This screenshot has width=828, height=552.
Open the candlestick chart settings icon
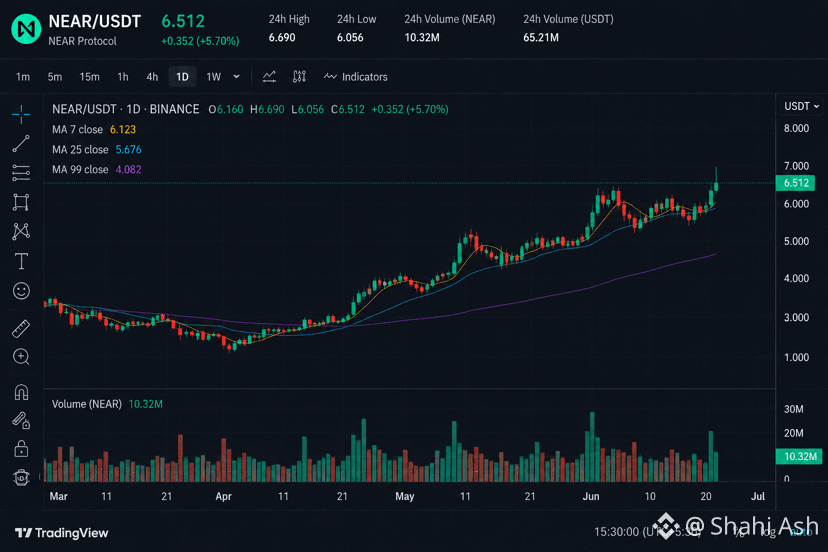[299, 77]
